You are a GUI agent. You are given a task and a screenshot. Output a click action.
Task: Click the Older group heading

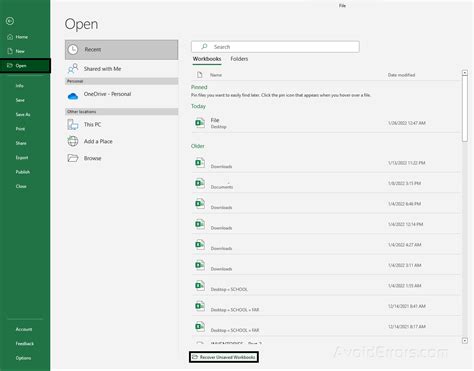coord(198,146)
